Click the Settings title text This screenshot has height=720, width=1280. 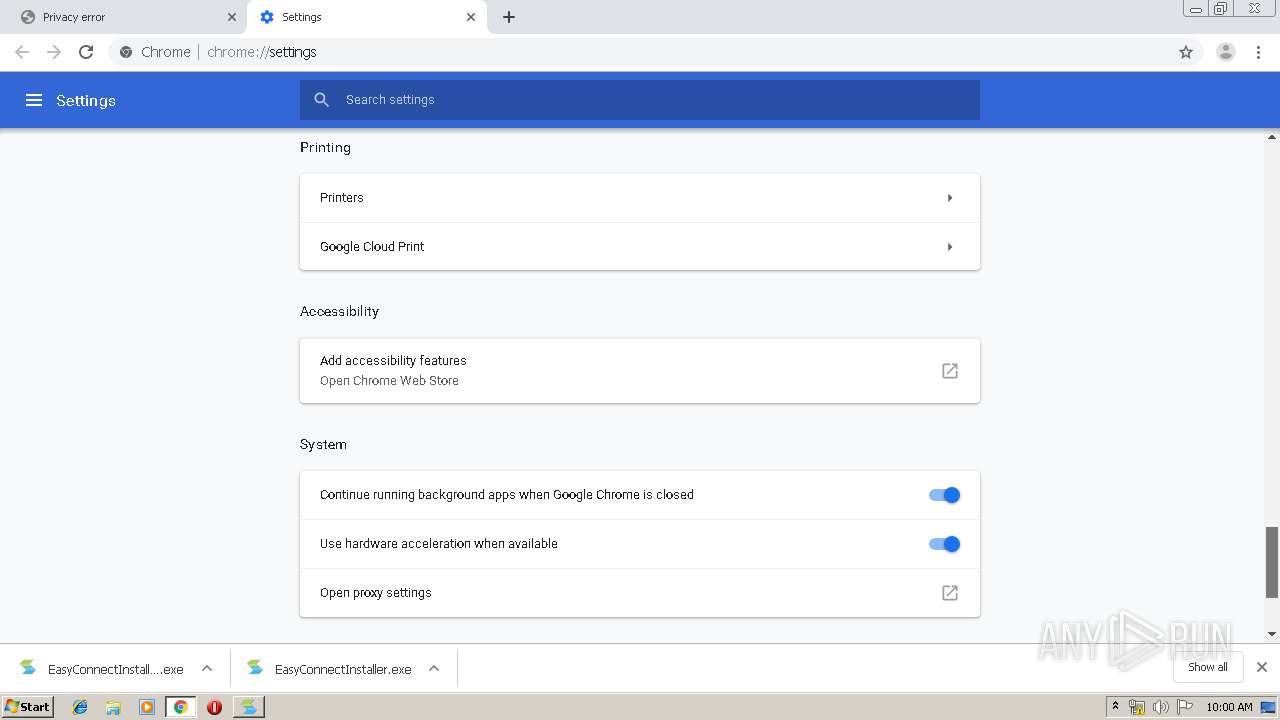tap(86, 100)
